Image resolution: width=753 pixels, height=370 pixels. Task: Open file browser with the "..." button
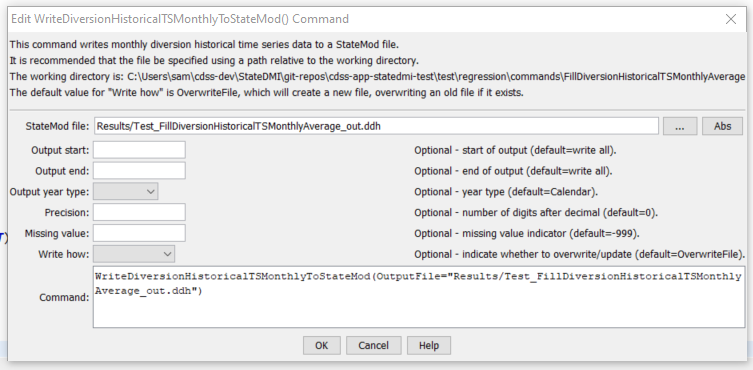click(680, 126)
